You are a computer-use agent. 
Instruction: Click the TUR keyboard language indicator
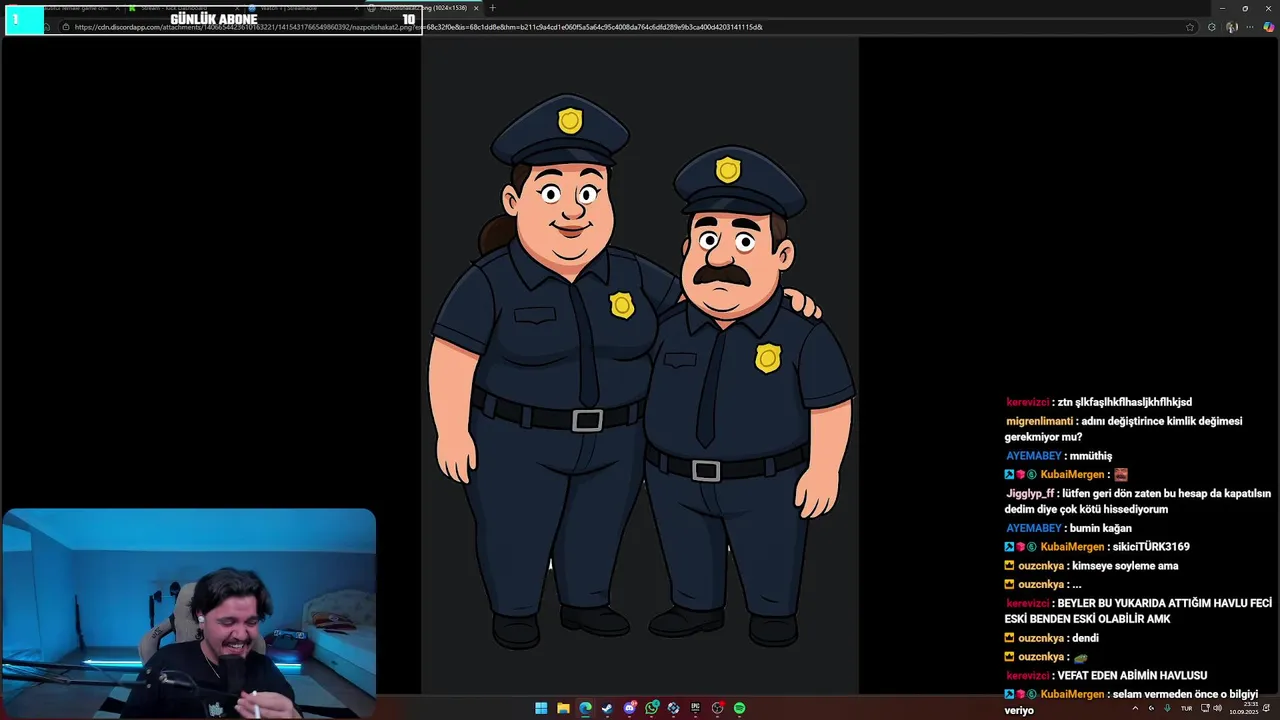(1186, 708)
